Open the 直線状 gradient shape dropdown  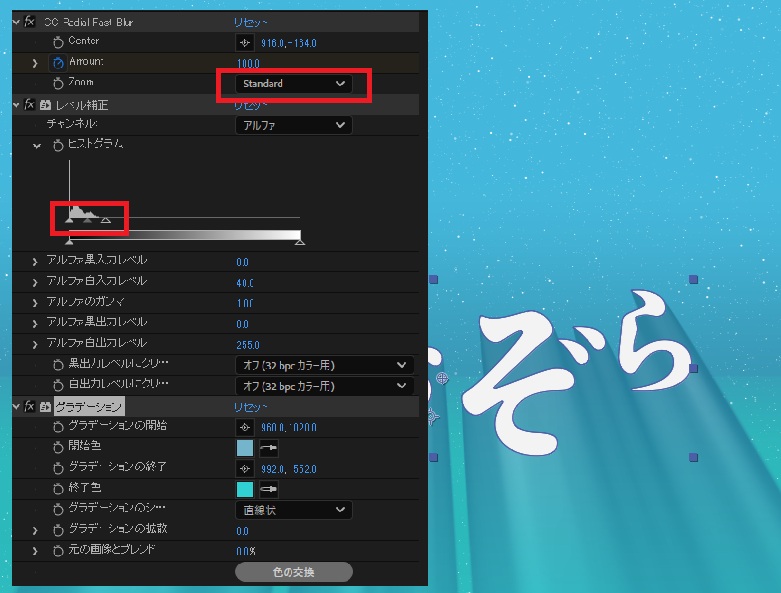tap(293, 510)
